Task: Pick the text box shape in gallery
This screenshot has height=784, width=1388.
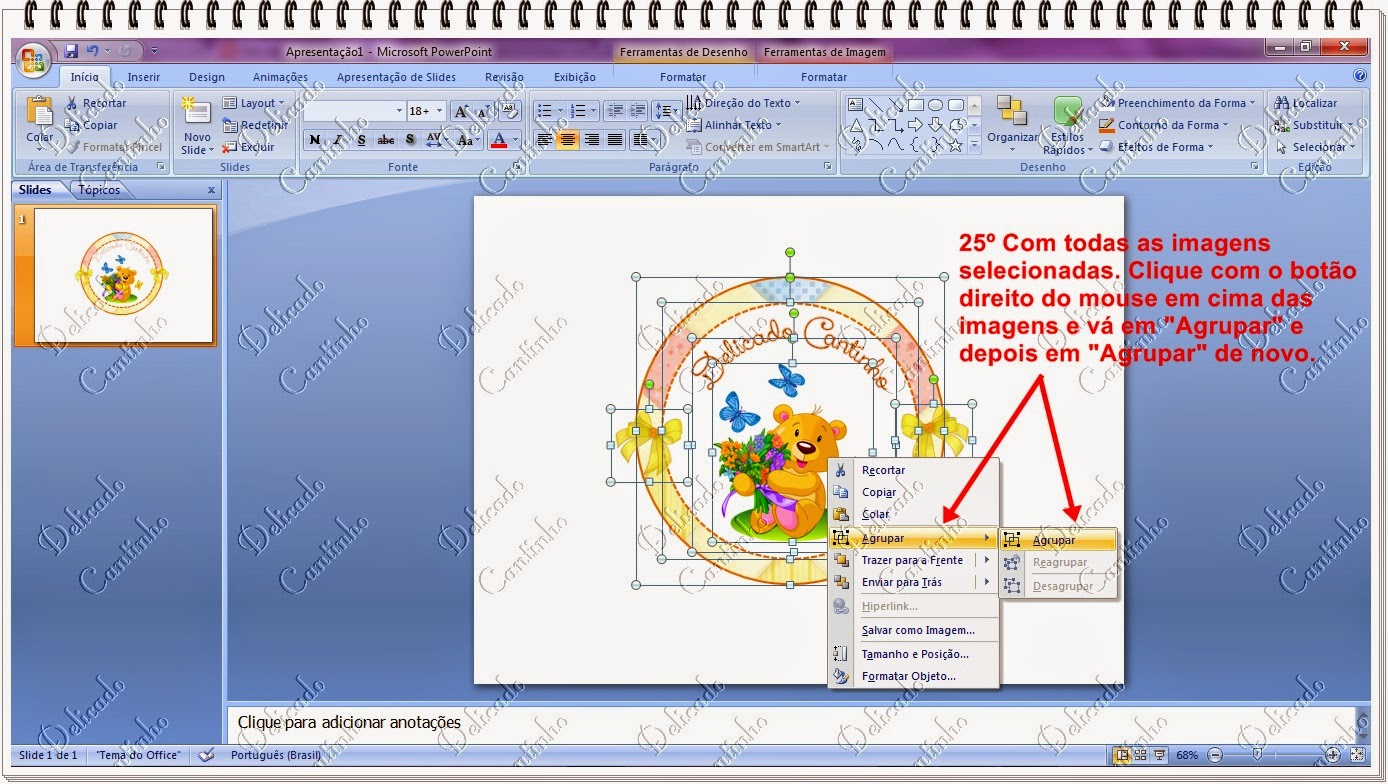Action: 855,104
